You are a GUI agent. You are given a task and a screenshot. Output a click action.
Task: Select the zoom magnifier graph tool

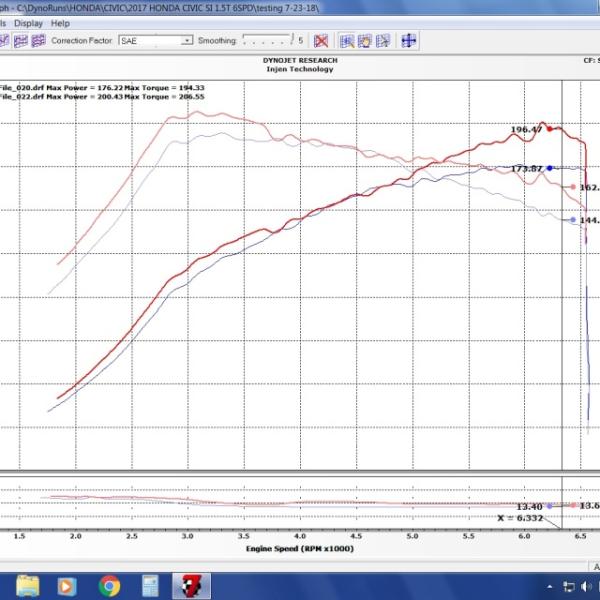coord(347,41)
